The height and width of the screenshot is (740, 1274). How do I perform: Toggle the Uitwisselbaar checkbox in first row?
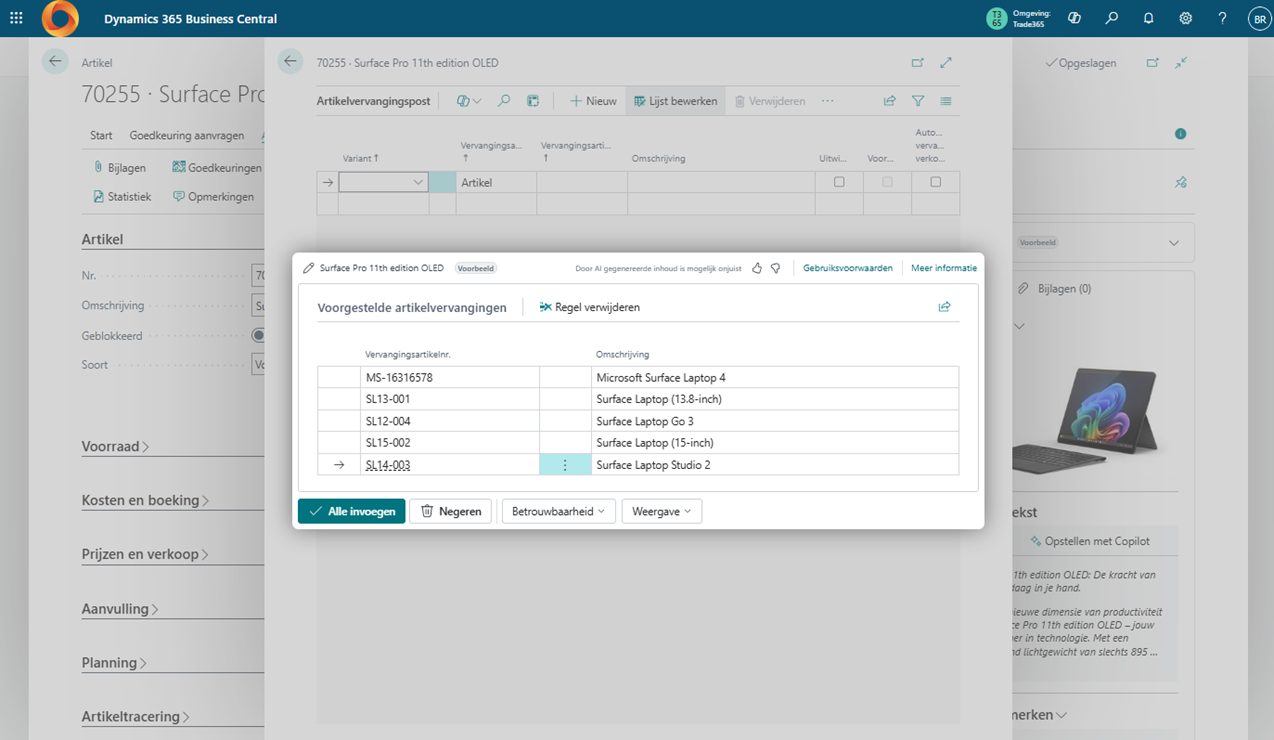coord(839,182)
